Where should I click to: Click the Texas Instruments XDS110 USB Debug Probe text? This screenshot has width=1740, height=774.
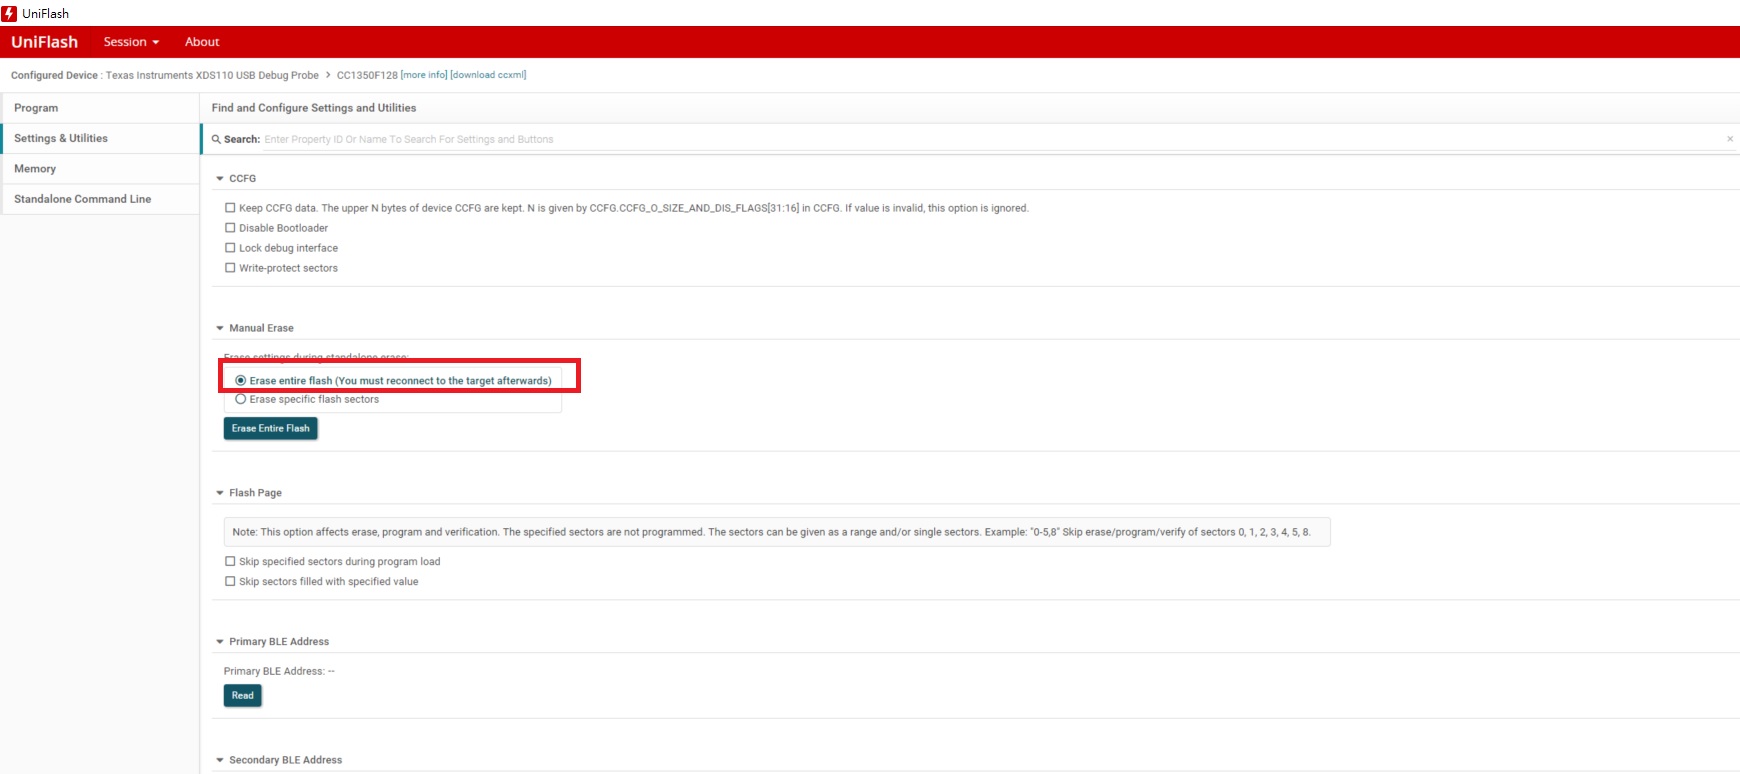click(212, 75)
